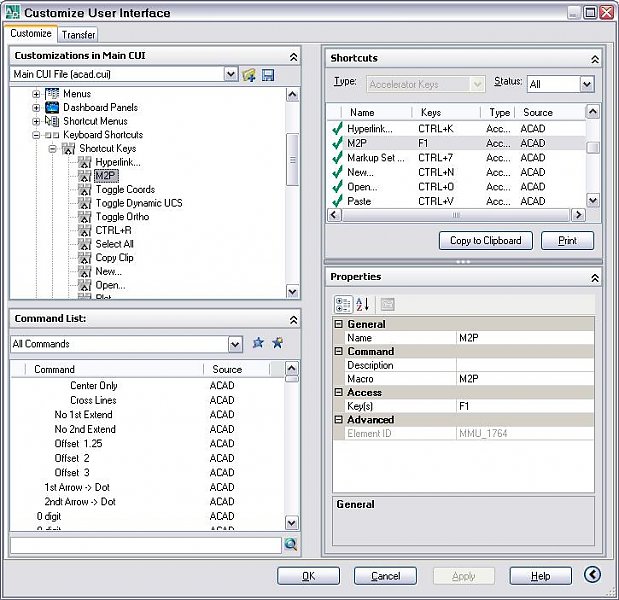Click the Shortcut Keys folder icon
619x600 pixels.
pyautogui.click(x=68, y=148)
